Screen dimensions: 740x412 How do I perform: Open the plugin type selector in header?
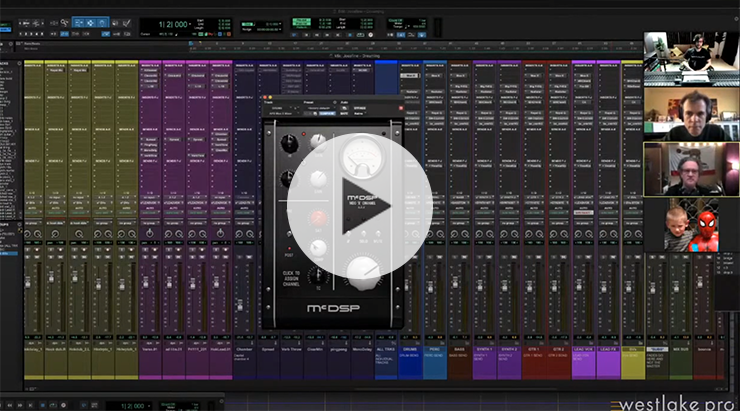[x=282, y=113]
